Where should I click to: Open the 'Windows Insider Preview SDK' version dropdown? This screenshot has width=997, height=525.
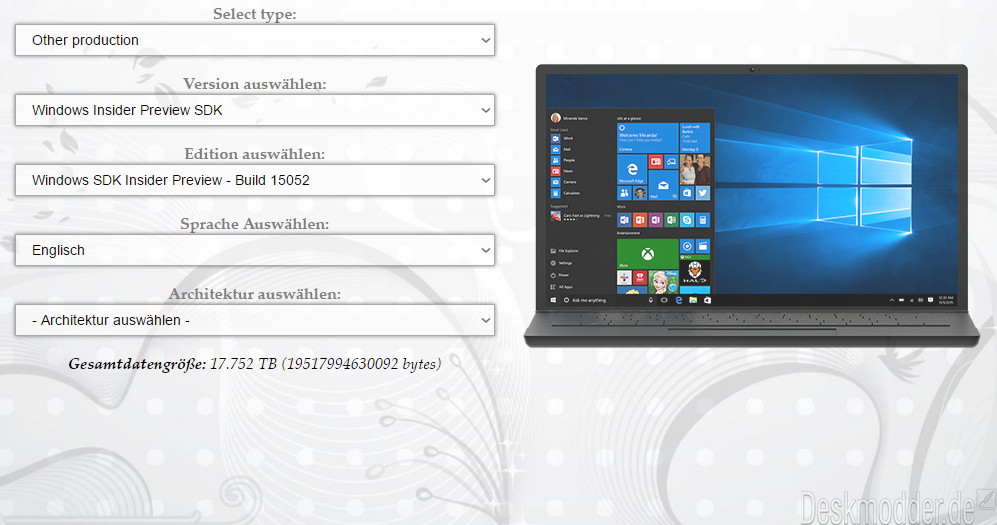pos(254,110)
